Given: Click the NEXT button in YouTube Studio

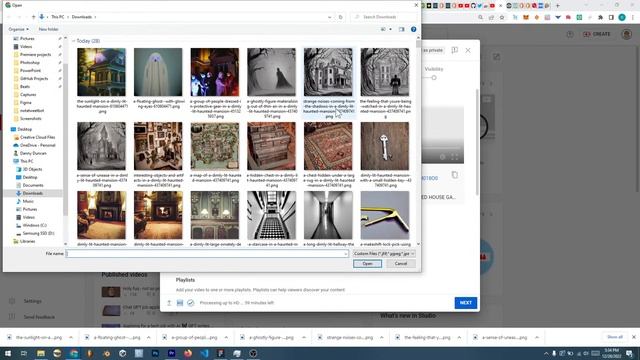Looking at the screenshot, I should click(466, 303).
